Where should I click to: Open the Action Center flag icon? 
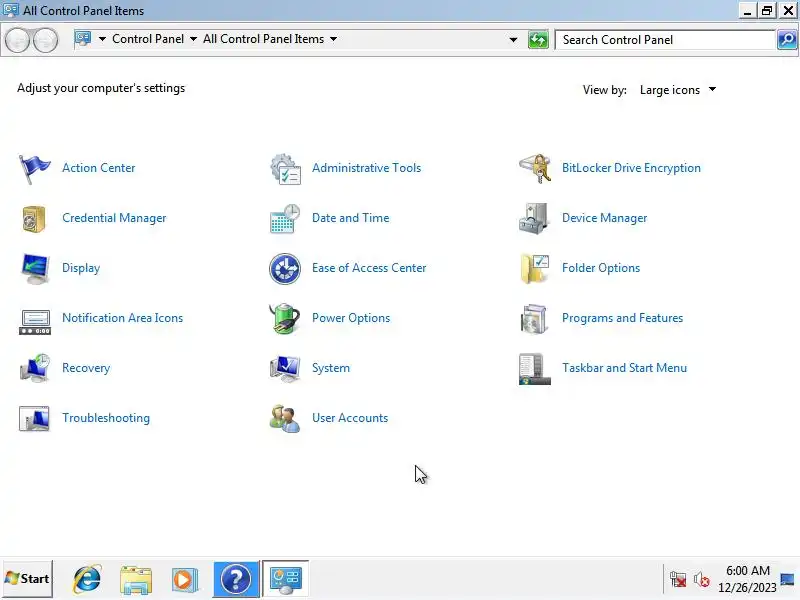(34, 168)
